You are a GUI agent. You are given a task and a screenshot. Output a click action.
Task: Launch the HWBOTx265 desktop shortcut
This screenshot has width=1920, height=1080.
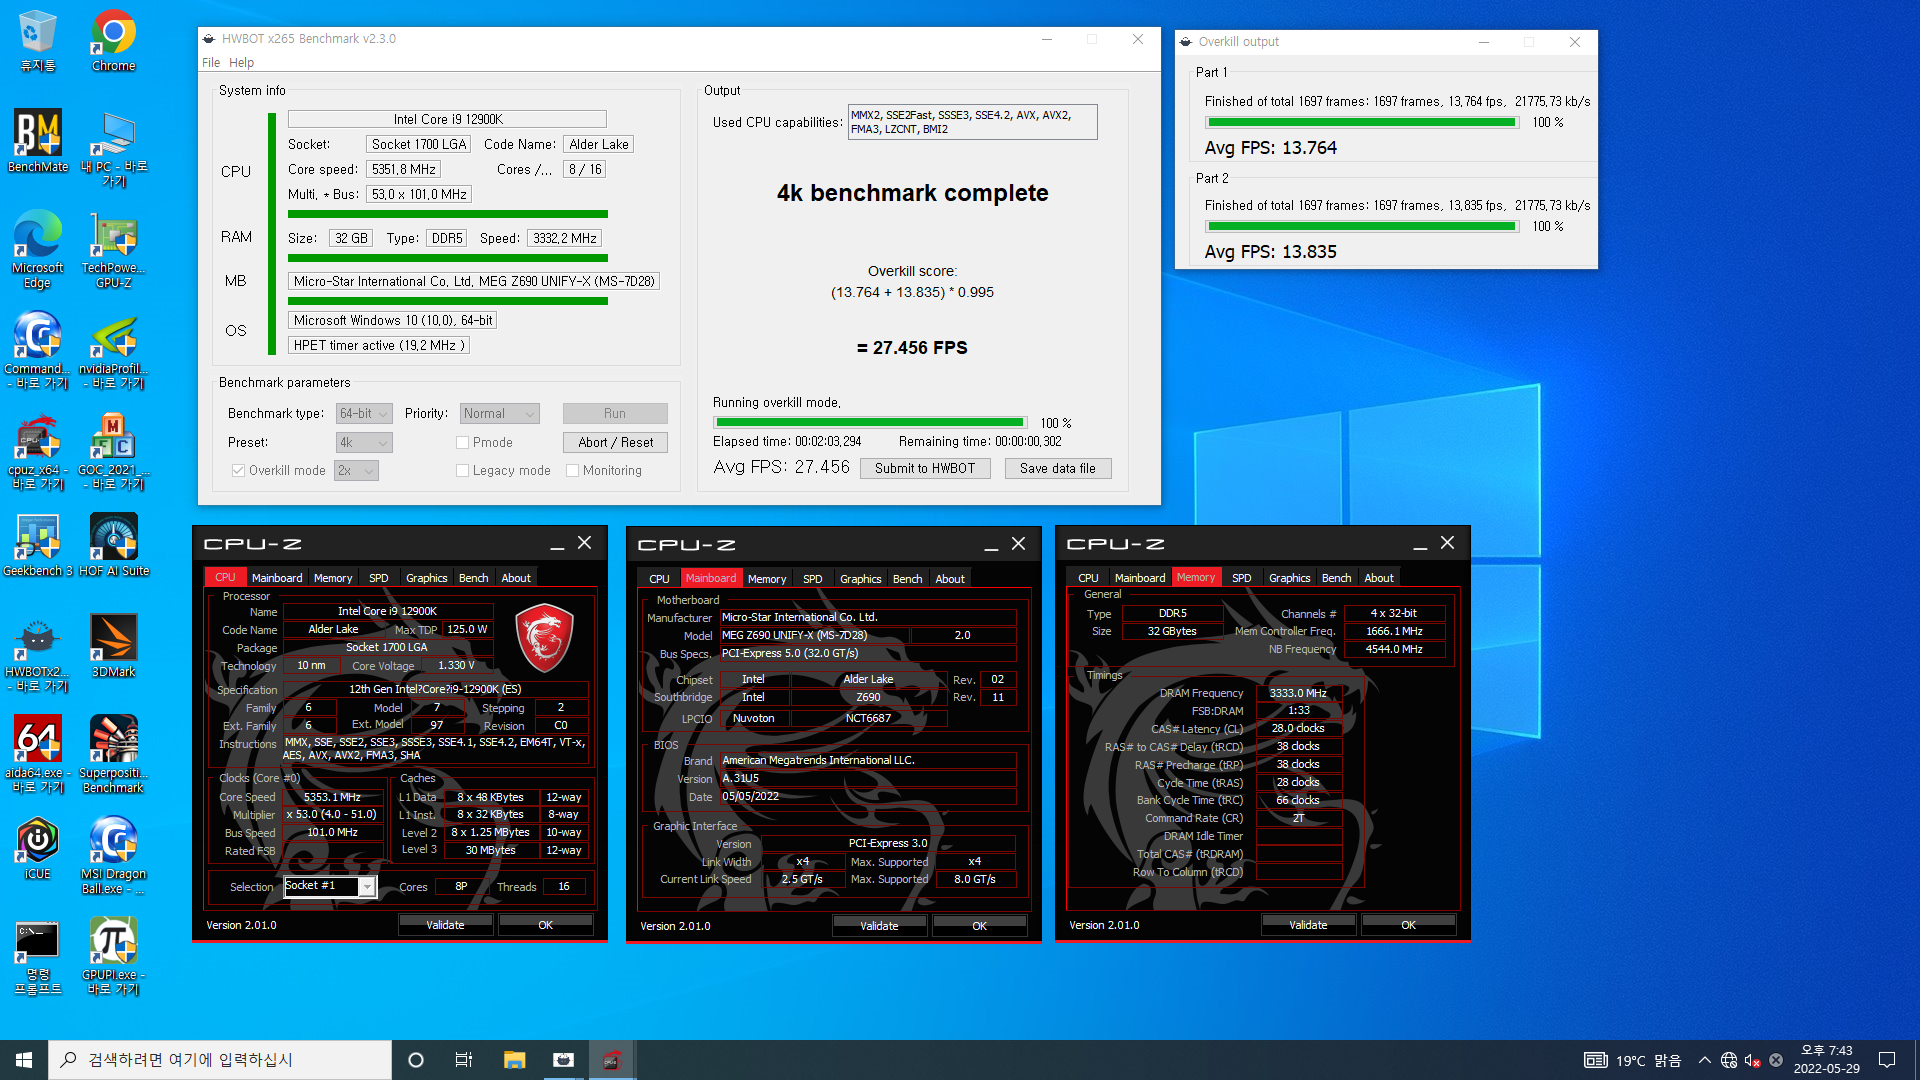[37, 653]
